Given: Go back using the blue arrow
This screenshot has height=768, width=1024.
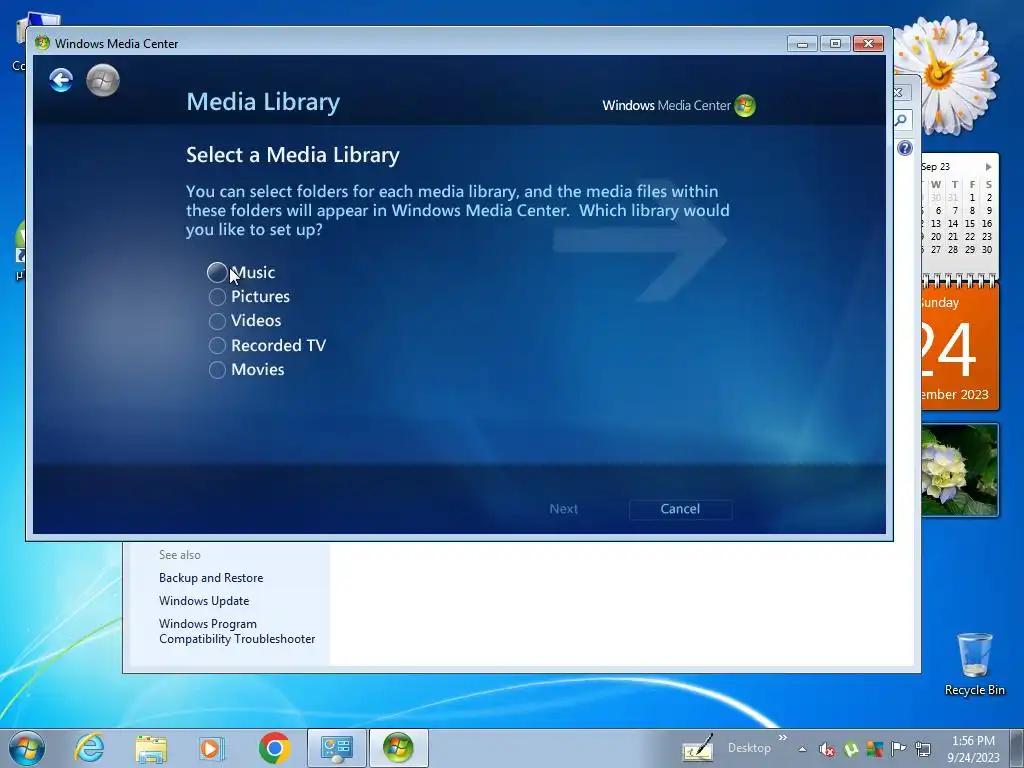Looking at the screenshot, I should tap(61, 80).
